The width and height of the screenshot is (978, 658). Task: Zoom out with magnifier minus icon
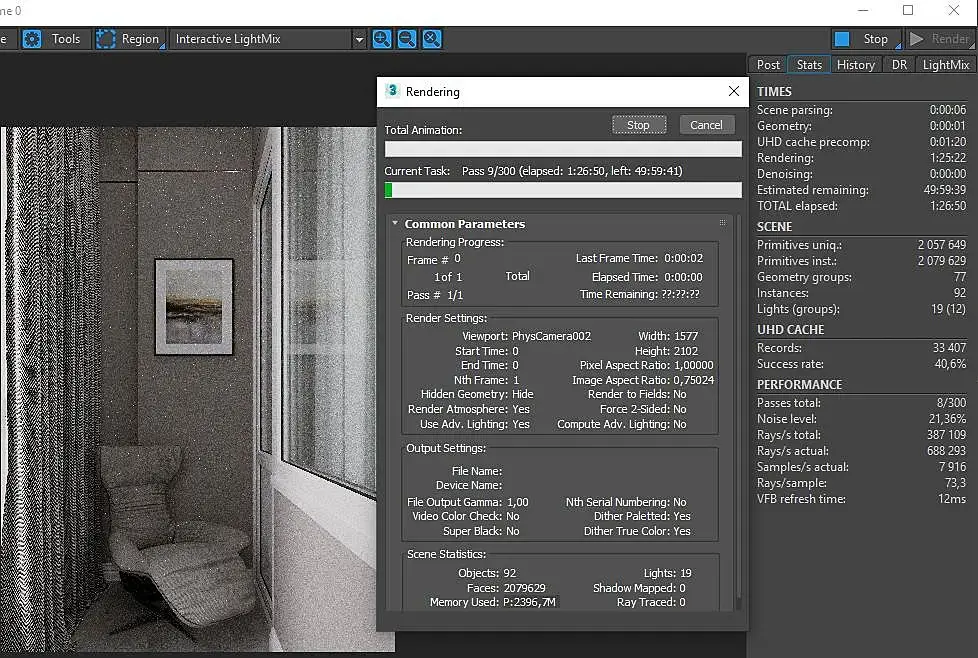click(x=407, y=39)
